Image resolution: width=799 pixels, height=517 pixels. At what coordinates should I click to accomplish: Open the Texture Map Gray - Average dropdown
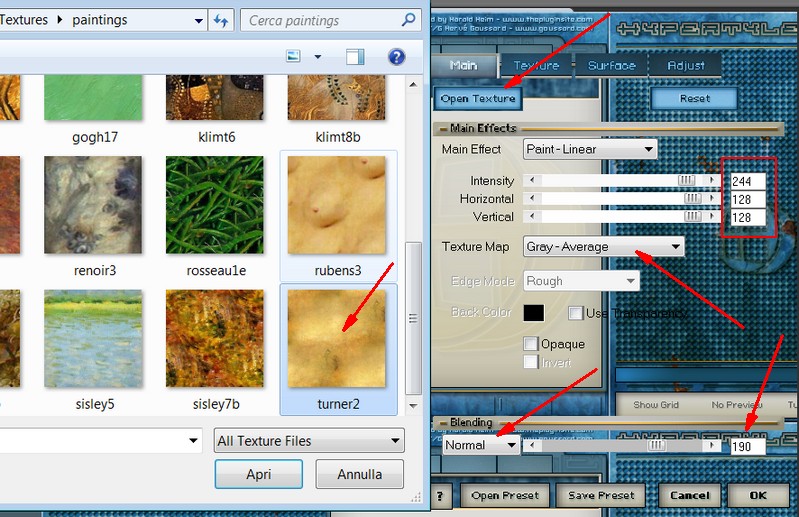[604, 247]
